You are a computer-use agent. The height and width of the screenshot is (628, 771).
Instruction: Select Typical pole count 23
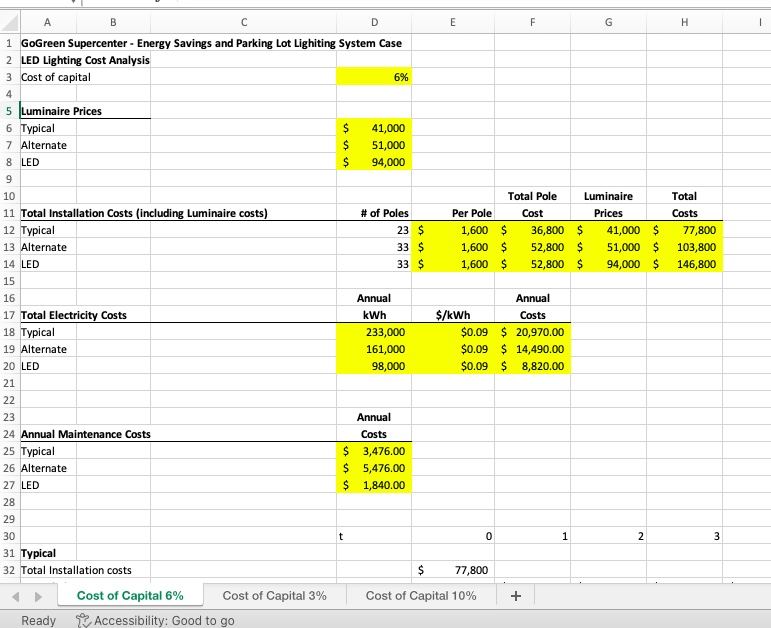[374, 230]
